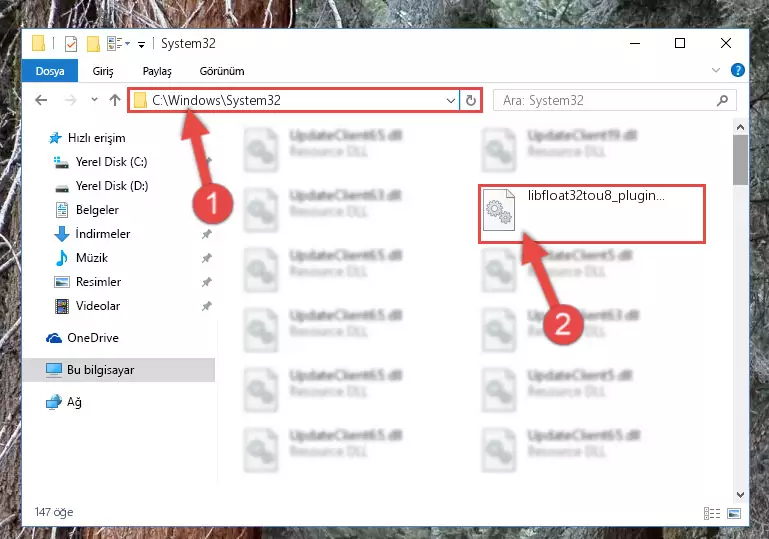Open Müzik folder in sidebar
Screen dimensions: 769x539
point(92,258)
